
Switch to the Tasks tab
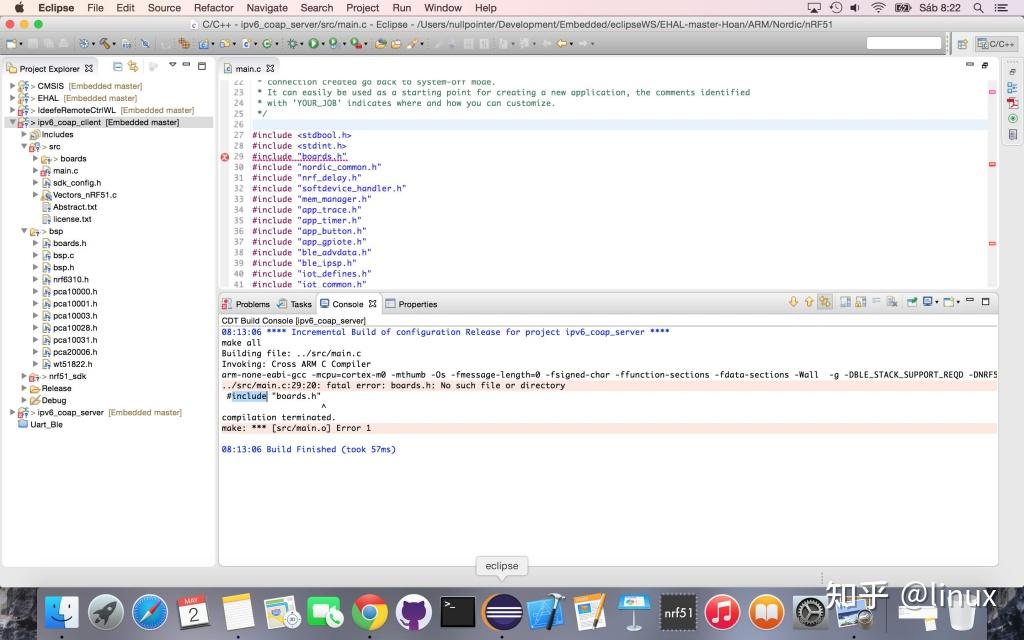pyautogui.click(x=295, y=304)
